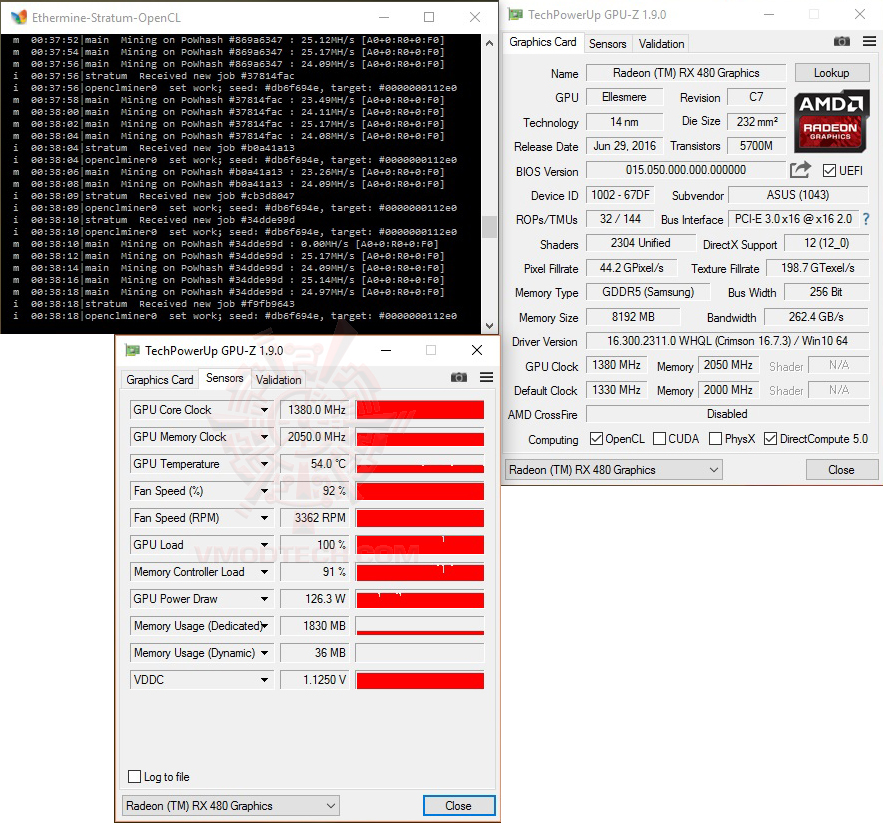Click the Bandwidth 262.4 GB/s value

click(816, 317)
